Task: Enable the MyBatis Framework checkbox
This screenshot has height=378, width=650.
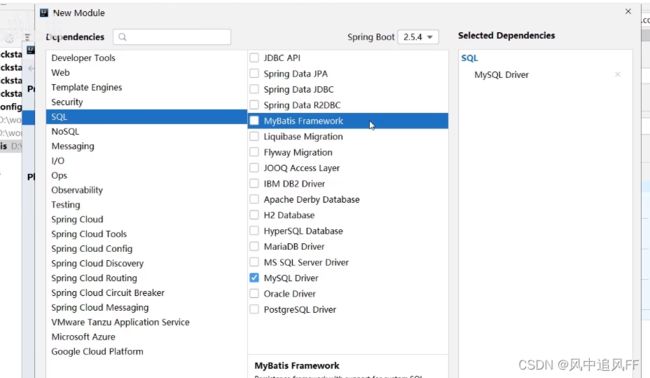Action: pos(254,121)
